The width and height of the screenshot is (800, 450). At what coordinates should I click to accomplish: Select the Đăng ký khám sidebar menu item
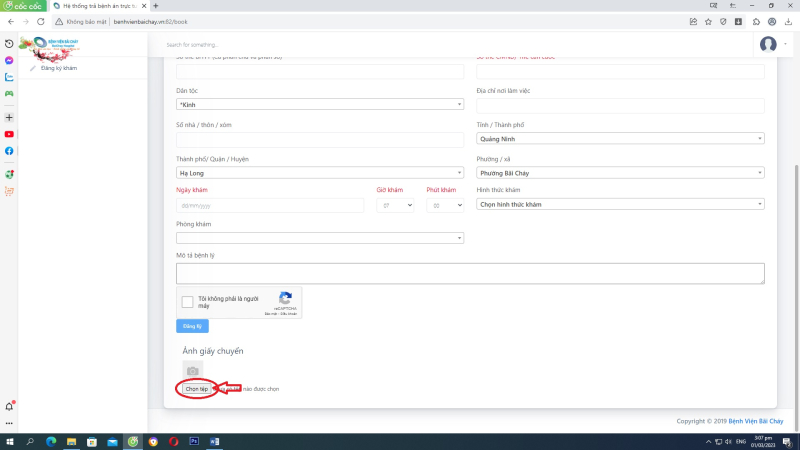pos(58,68)
